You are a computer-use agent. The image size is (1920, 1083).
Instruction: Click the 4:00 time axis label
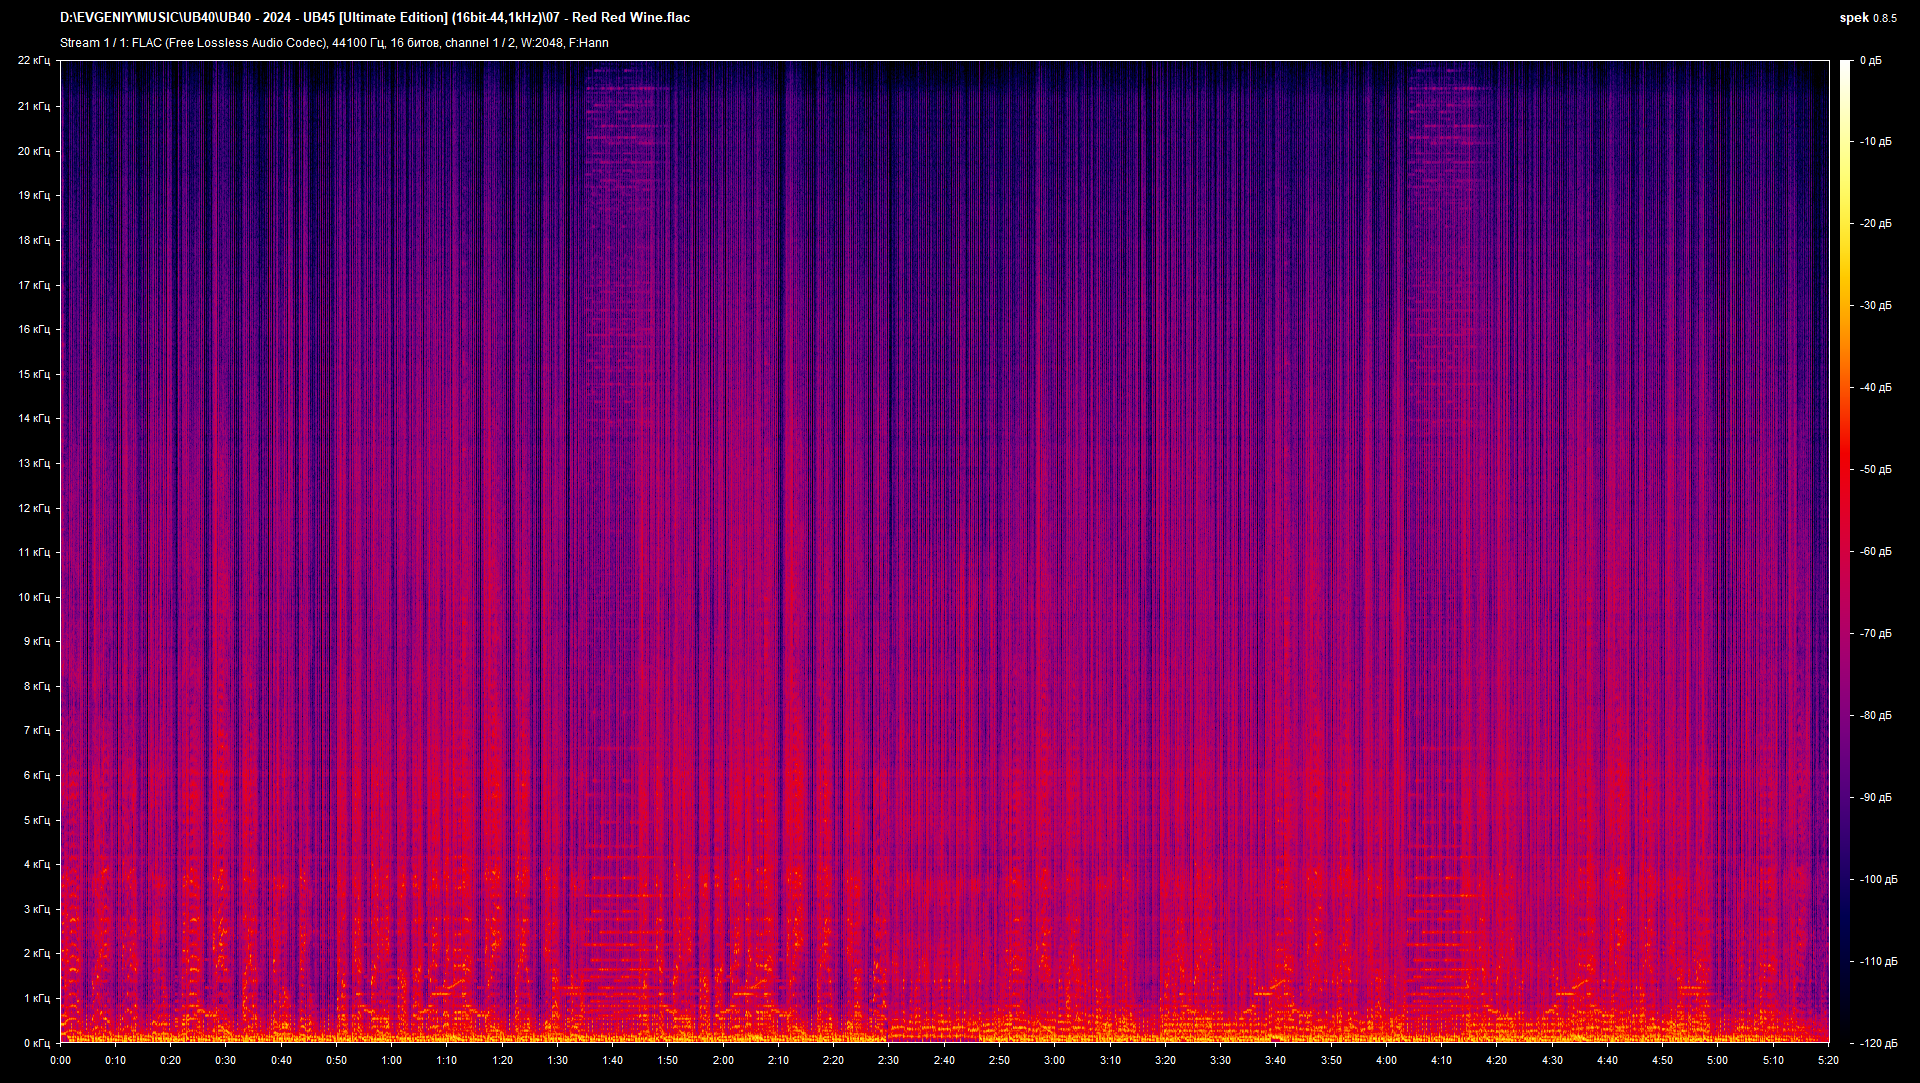[x=1386, y=1060]
